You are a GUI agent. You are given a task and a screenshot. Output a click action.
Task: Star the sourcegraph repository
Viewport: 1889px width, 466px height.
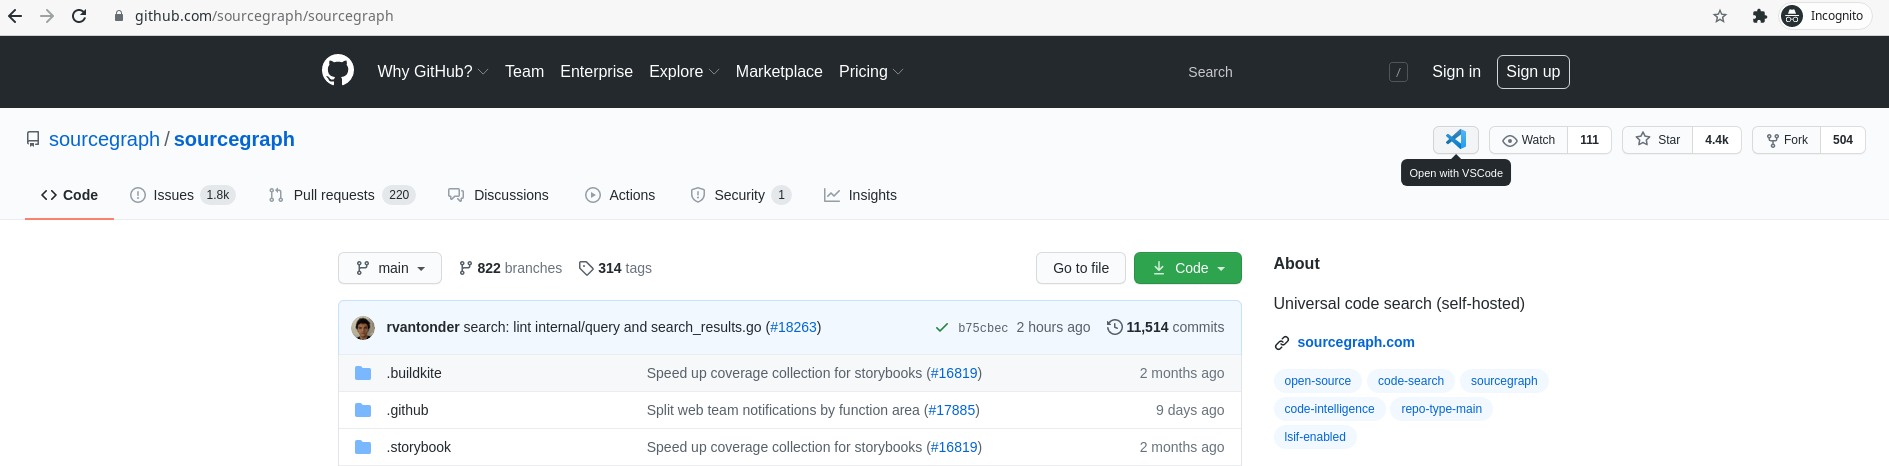coord(1658,140)
